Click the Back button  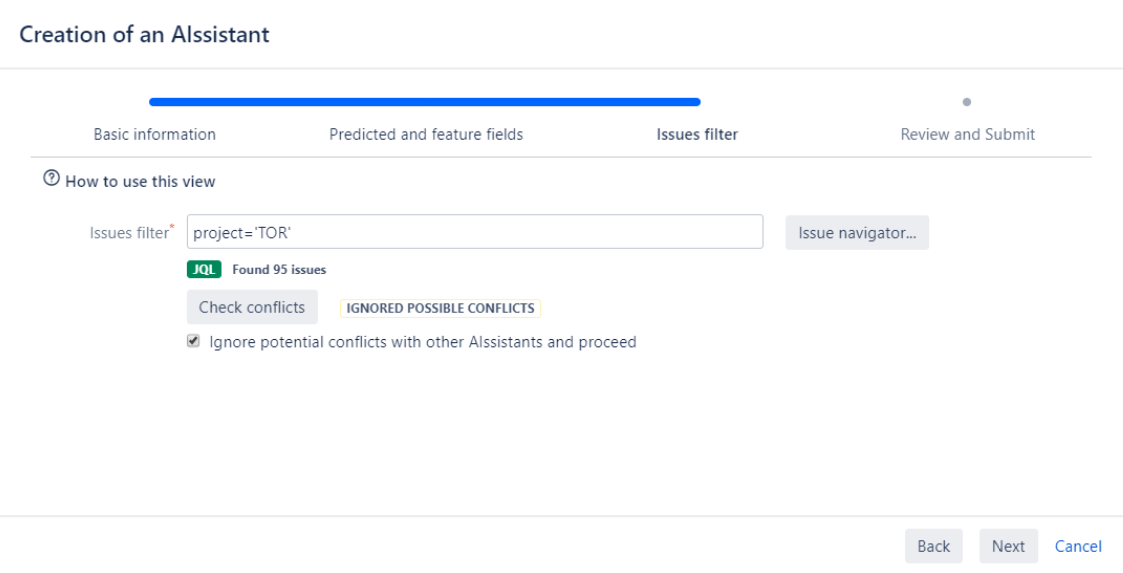coord(933,546)
